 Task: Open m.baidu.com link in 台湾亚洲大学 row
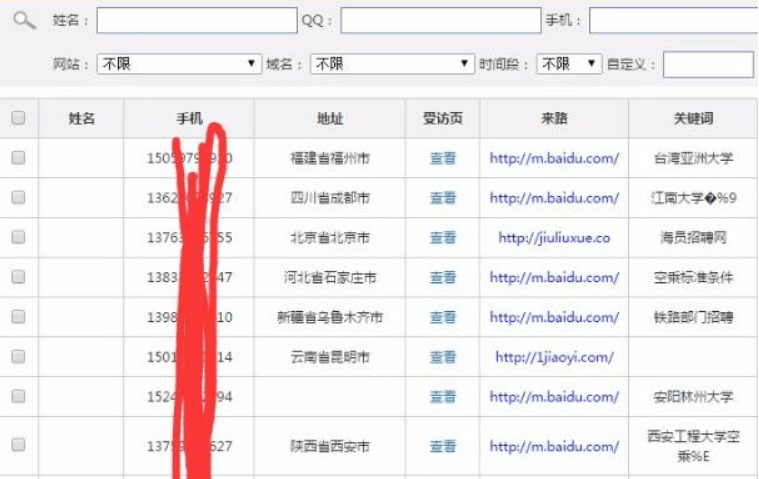click(554, 158)
